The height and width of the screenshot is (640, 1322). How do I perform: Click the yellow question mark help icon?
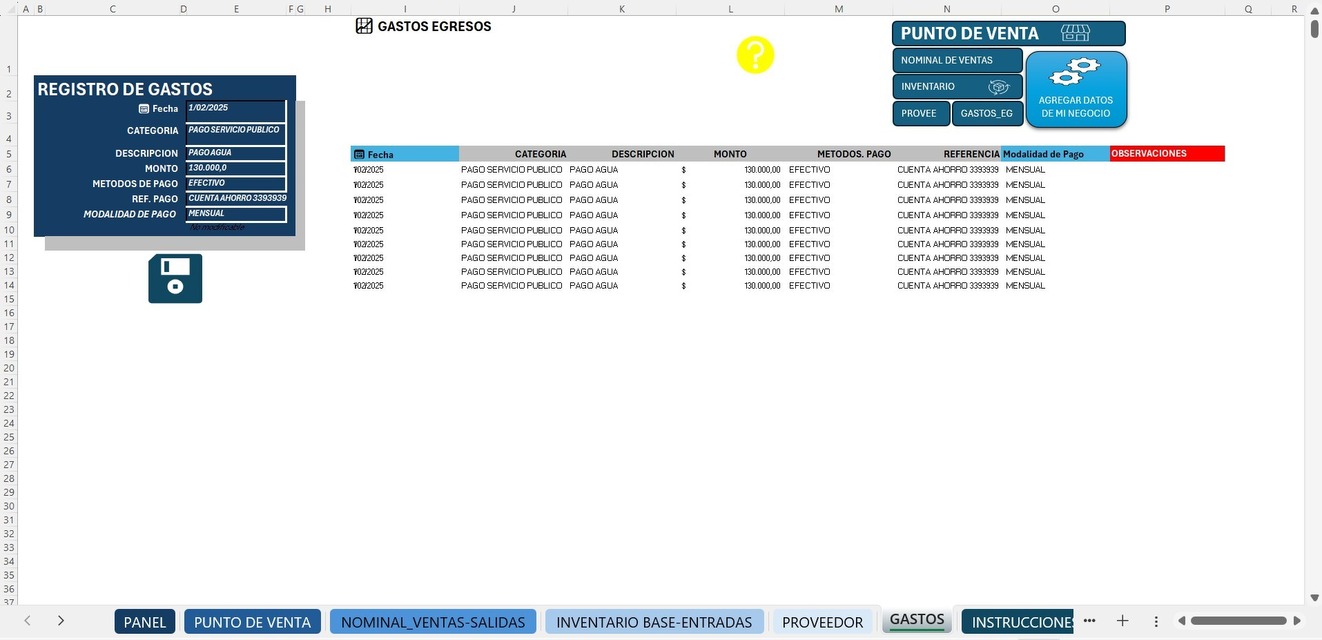(755, 55)
